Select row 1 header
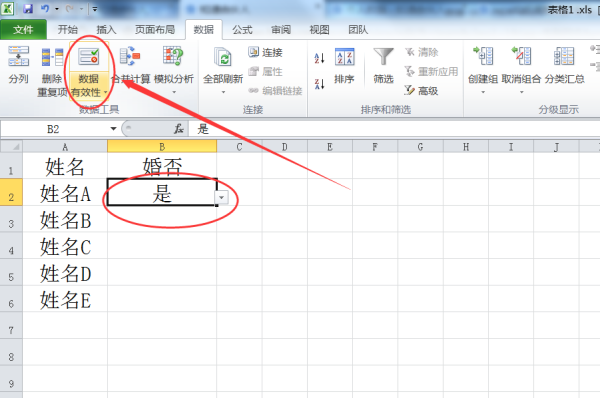Screen dimensions: 600x398 [x=11, y=166]
